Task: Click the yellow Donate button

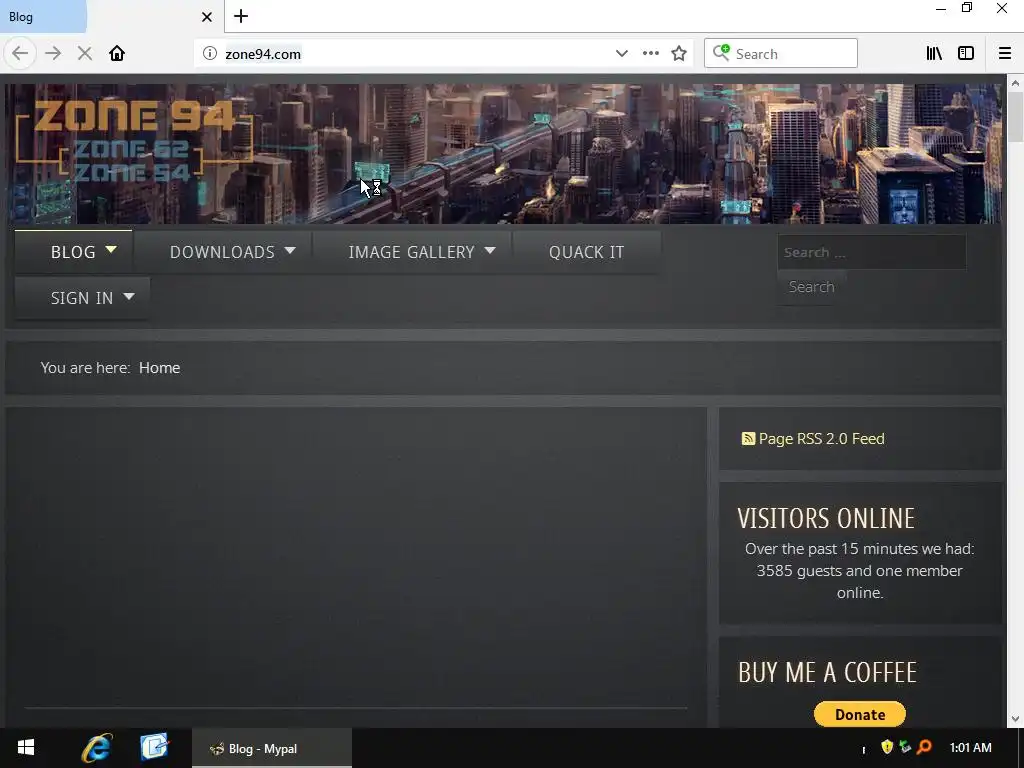Action: point(859,714)
